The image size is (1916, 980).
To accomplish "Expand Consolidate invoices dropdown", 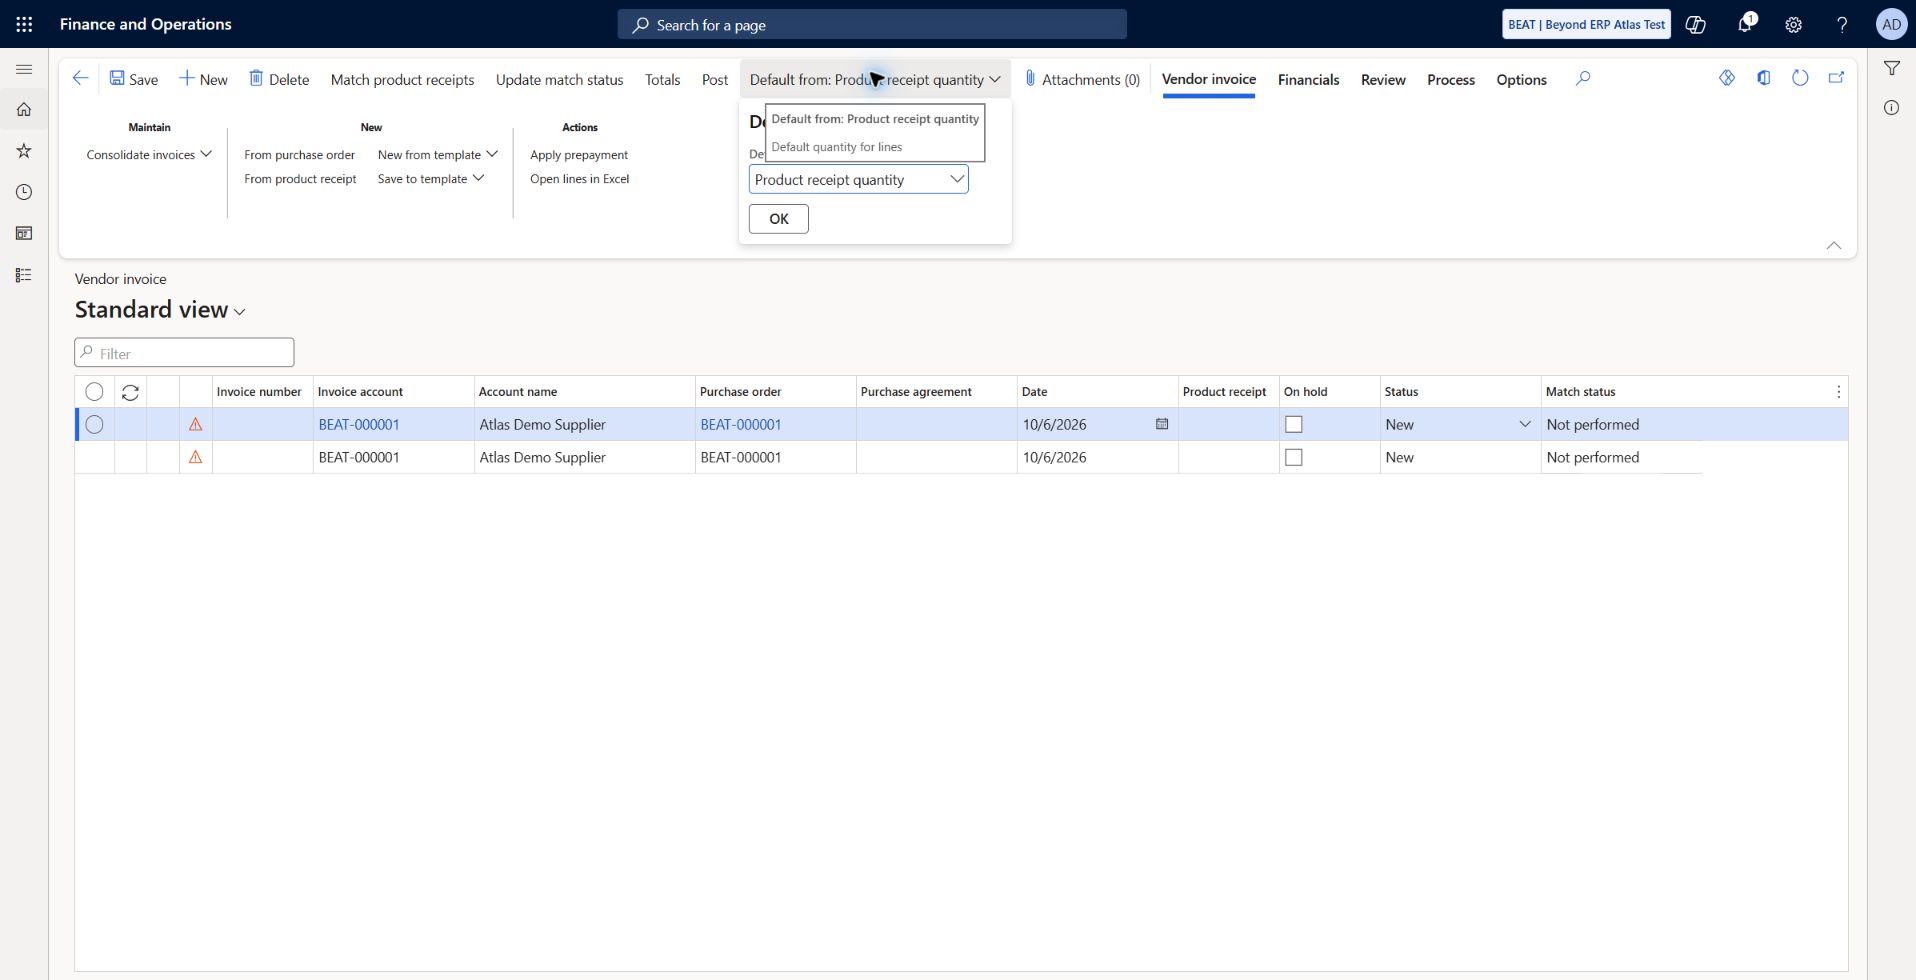I will pos(149,155).
